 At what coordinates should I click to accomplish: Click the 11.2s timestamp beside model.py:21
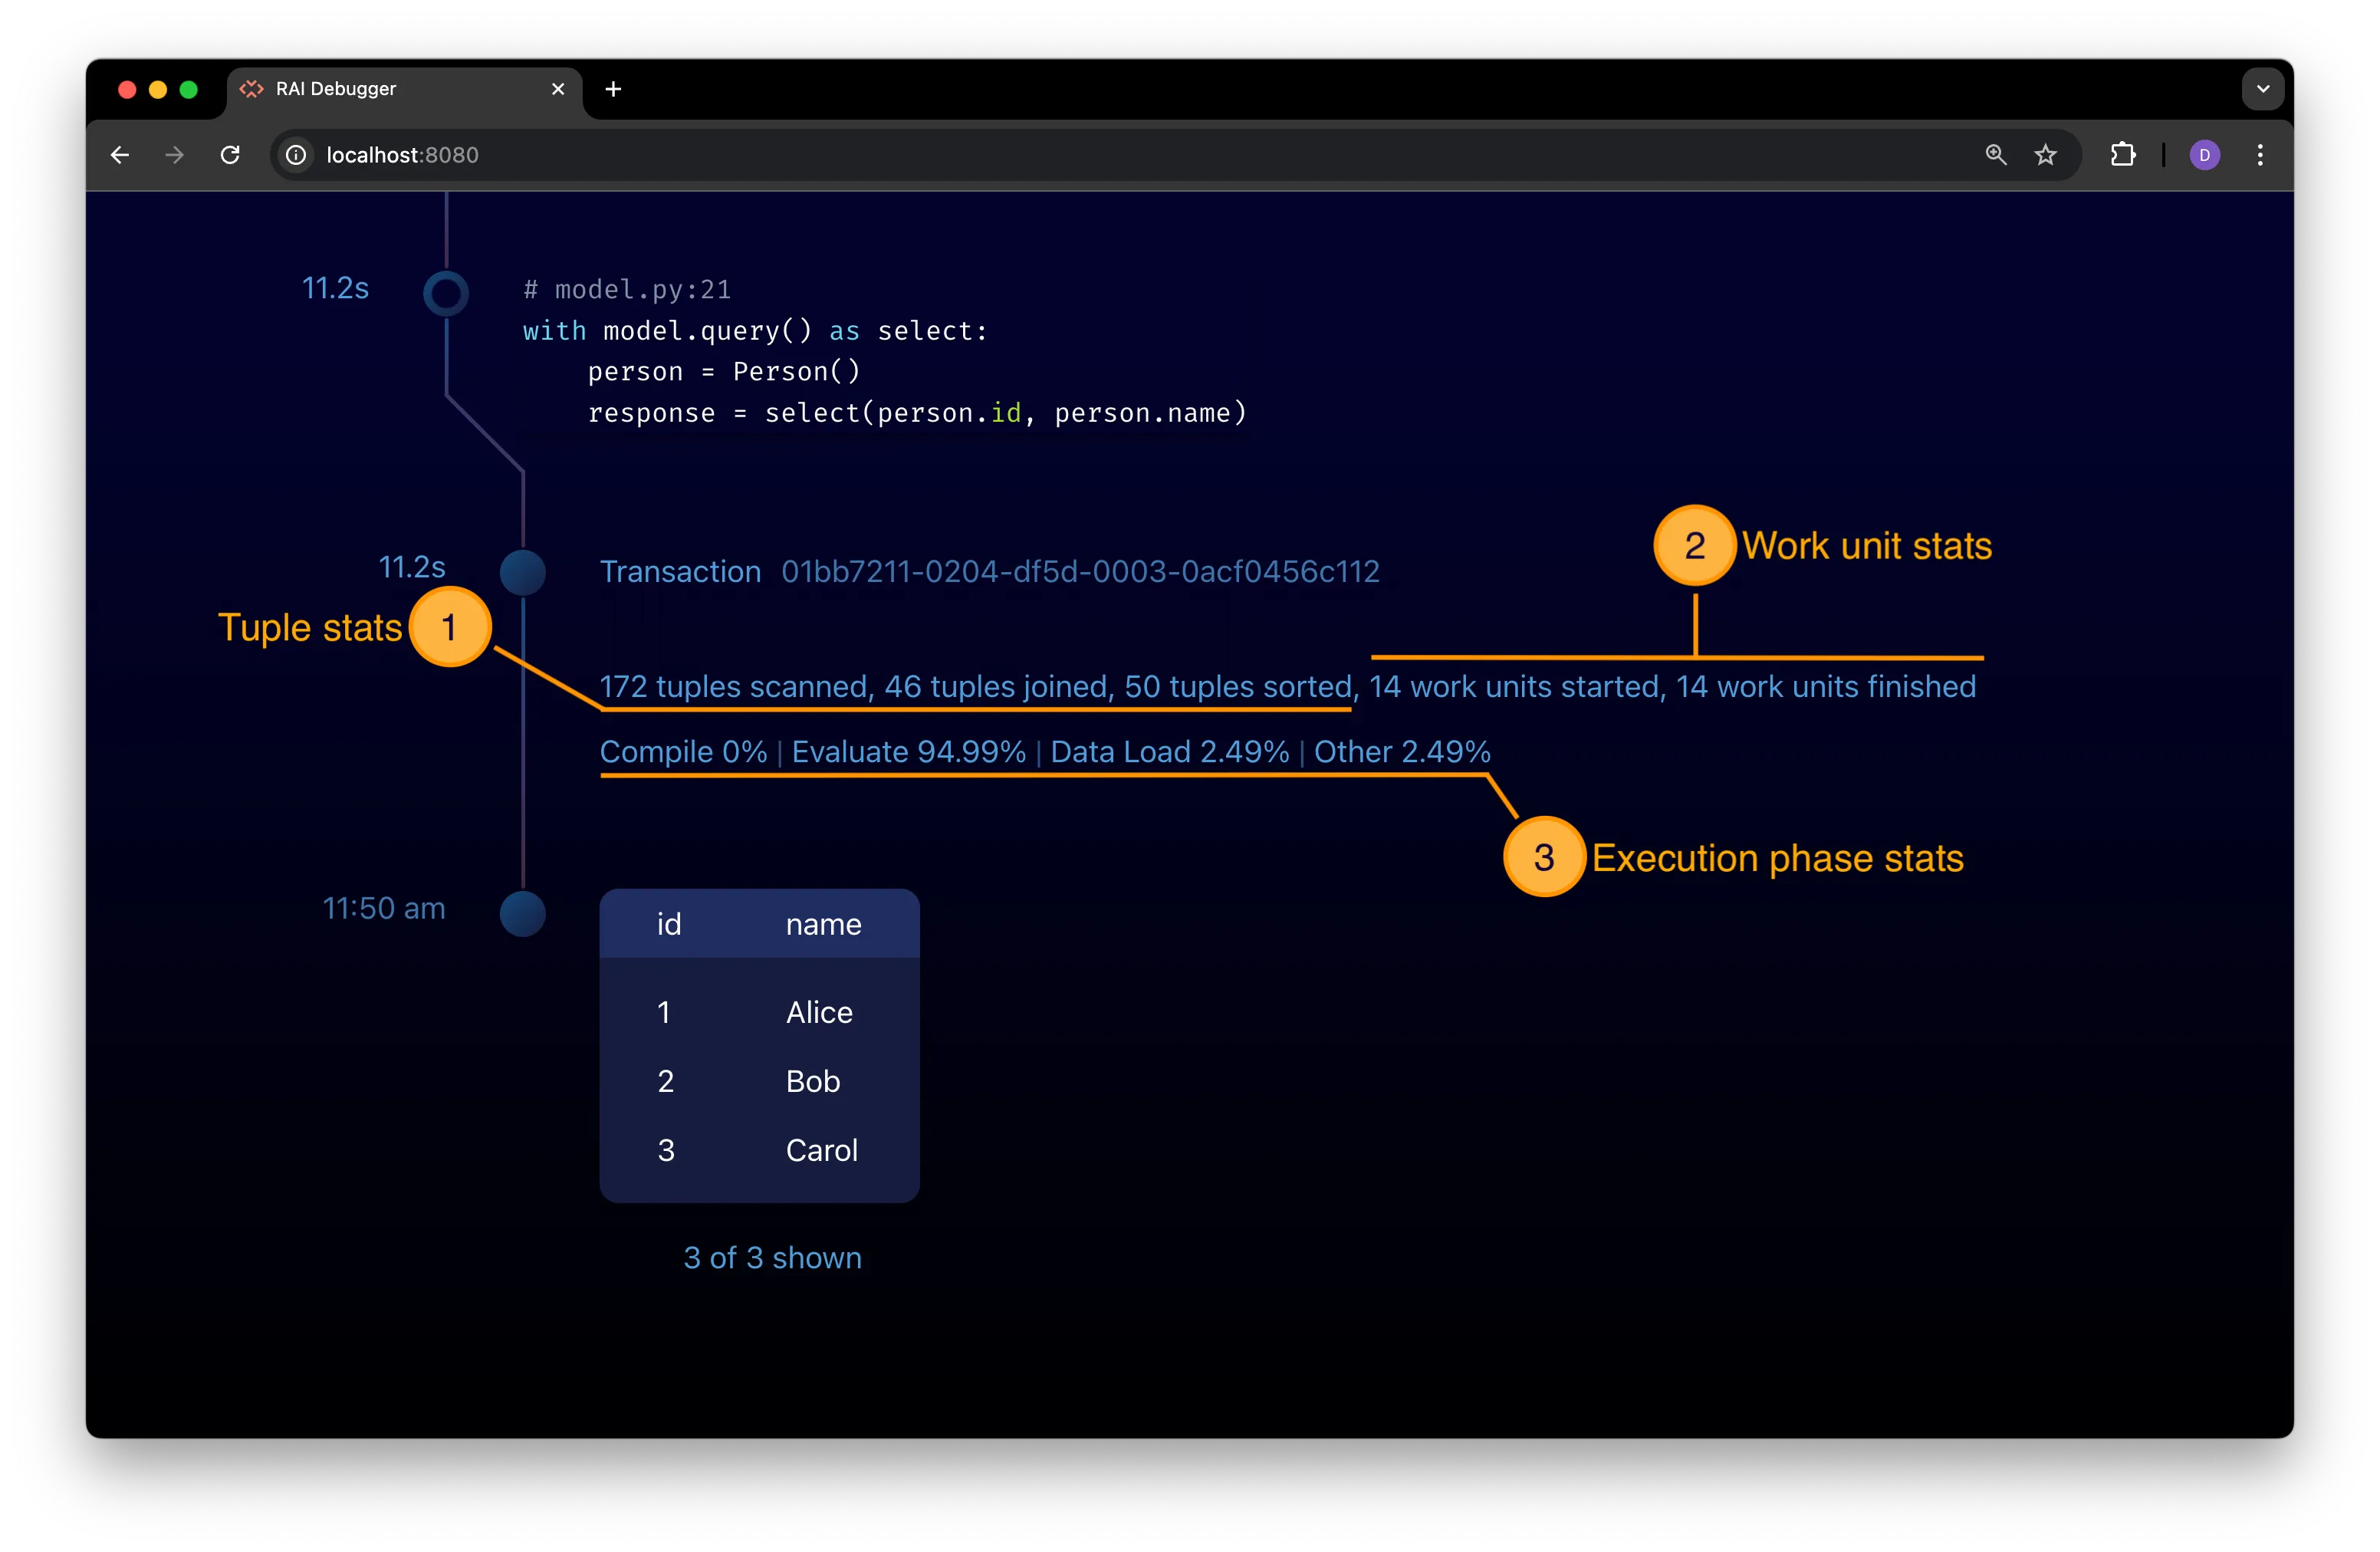coord(336,288)
